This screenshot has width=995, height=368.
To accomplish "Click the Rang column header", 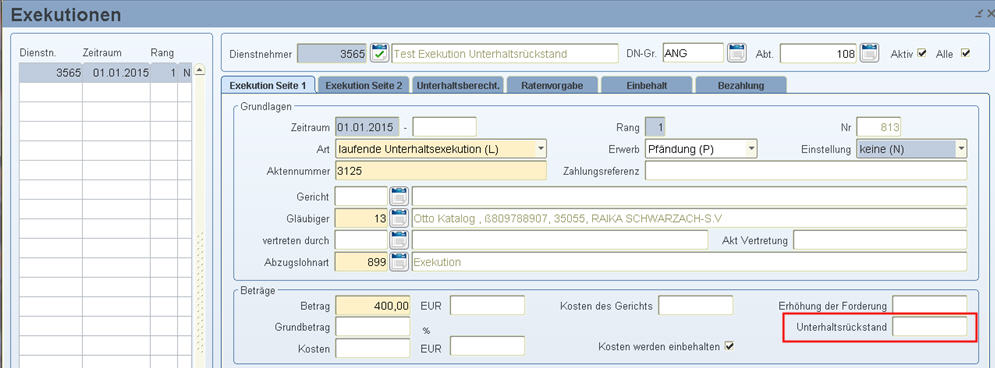I will 162,53.
